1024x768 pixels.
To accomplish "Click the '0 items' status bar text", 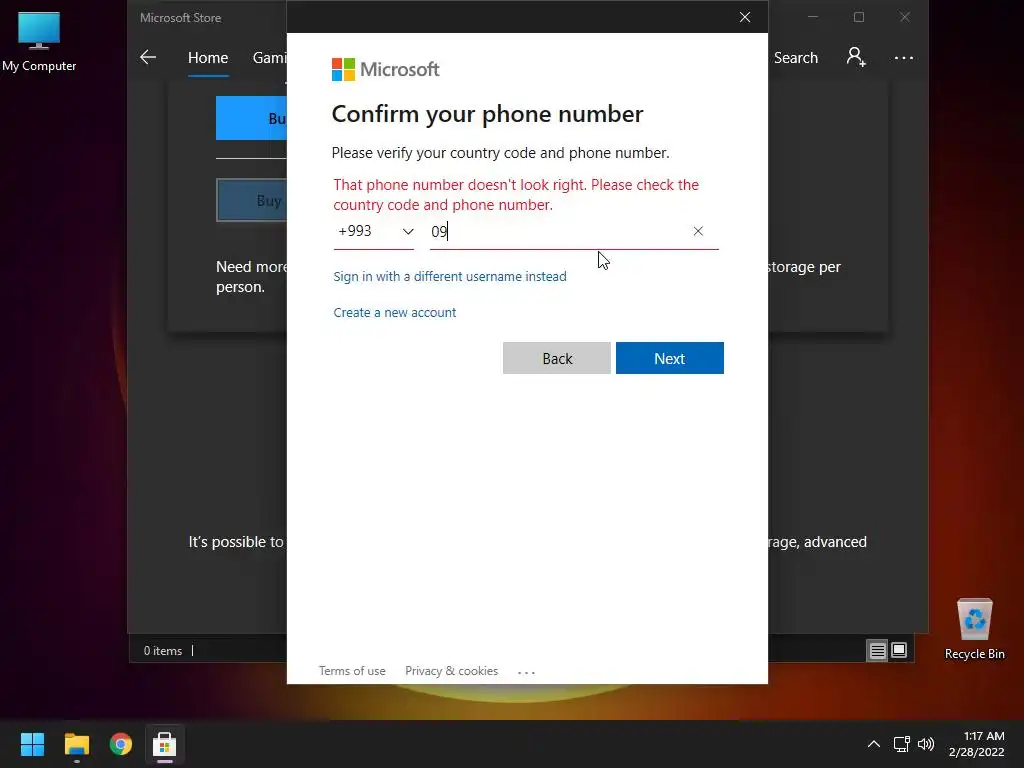I will point(163,651).
